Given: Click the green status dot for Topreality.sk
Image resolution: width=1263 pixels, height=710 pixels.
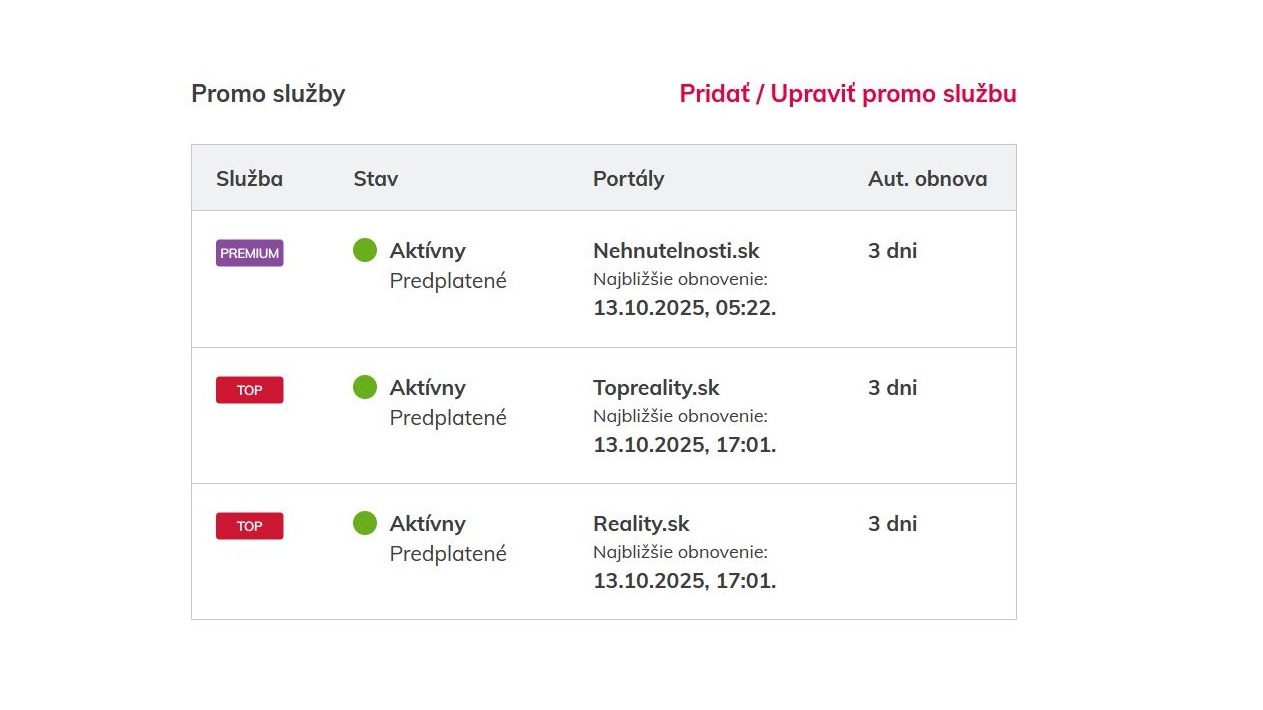Looking at the screenshot, I should [365, 387].
